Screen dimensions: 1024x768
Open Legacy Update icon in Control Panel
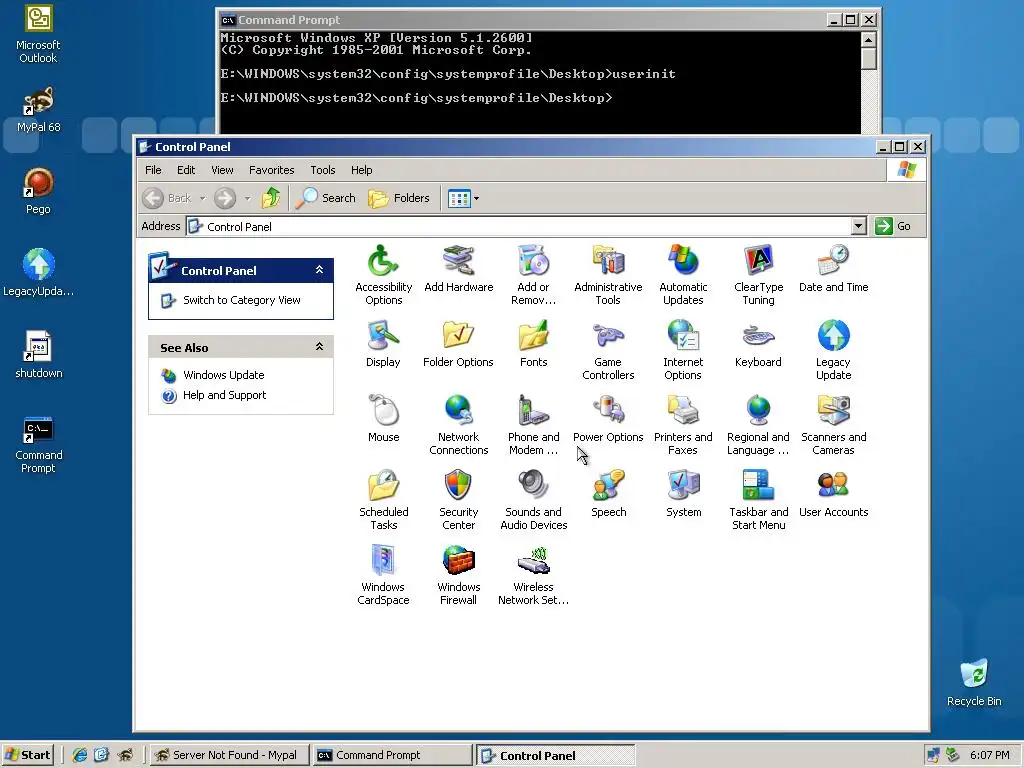pos(833,349)
